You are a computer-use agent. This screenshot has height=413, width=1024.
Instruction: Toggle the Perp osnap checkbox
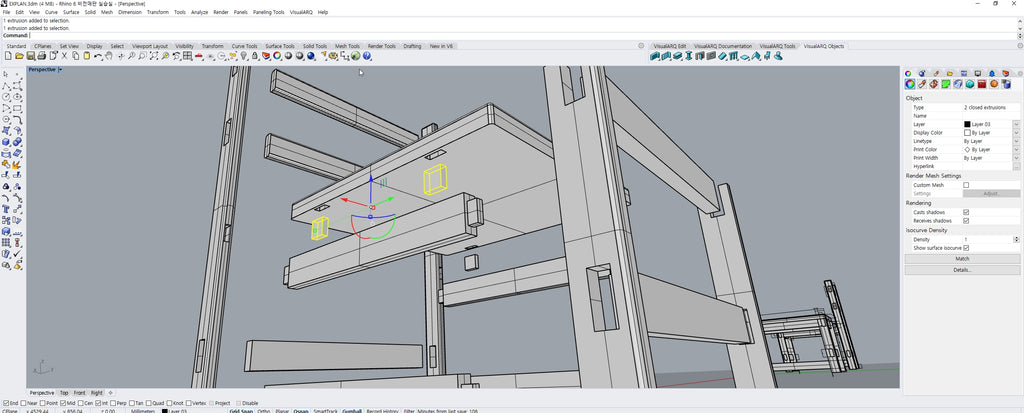113,403
